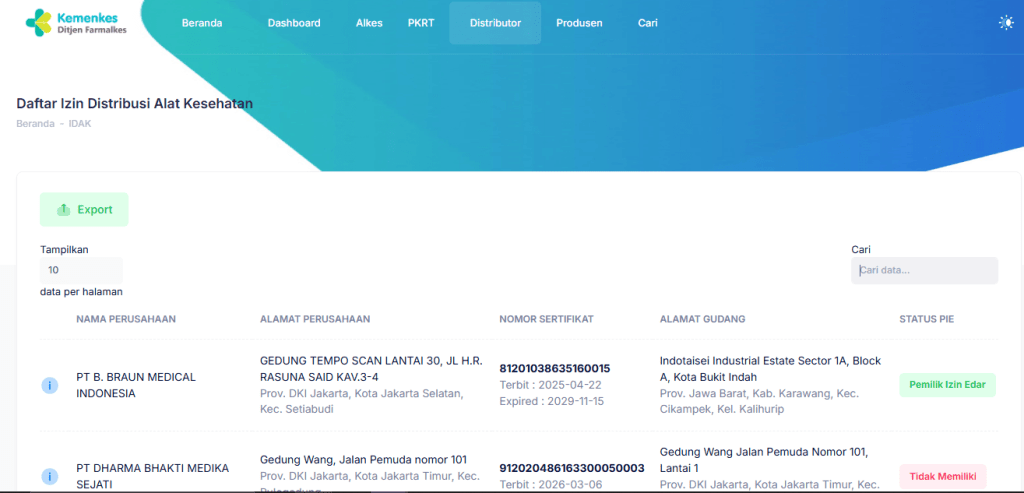Sort by Nama Perusahaan column header

(x=126, y=319)
